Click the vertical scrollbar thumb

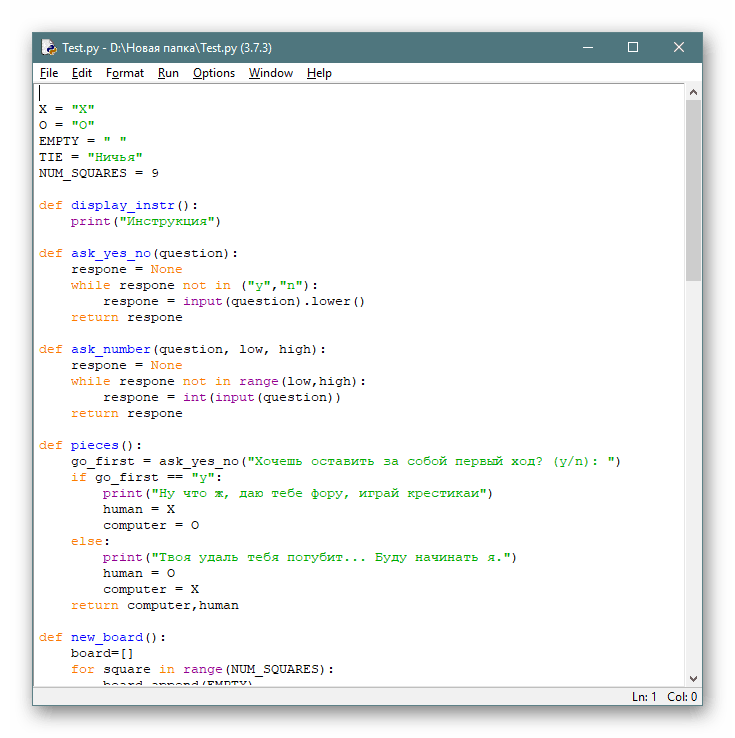pyautogui.click(x=693, y=190)
